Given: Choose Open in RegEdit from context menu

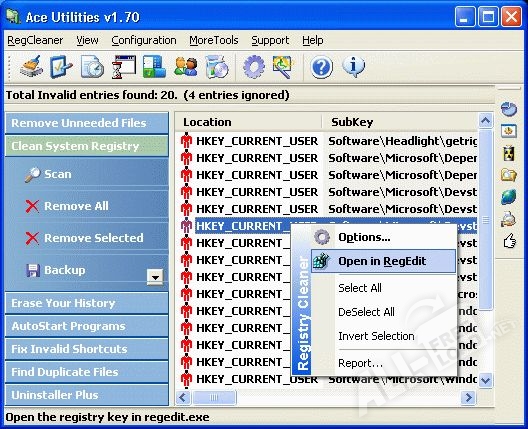Looking at the screenshot, I should (383, 261).
